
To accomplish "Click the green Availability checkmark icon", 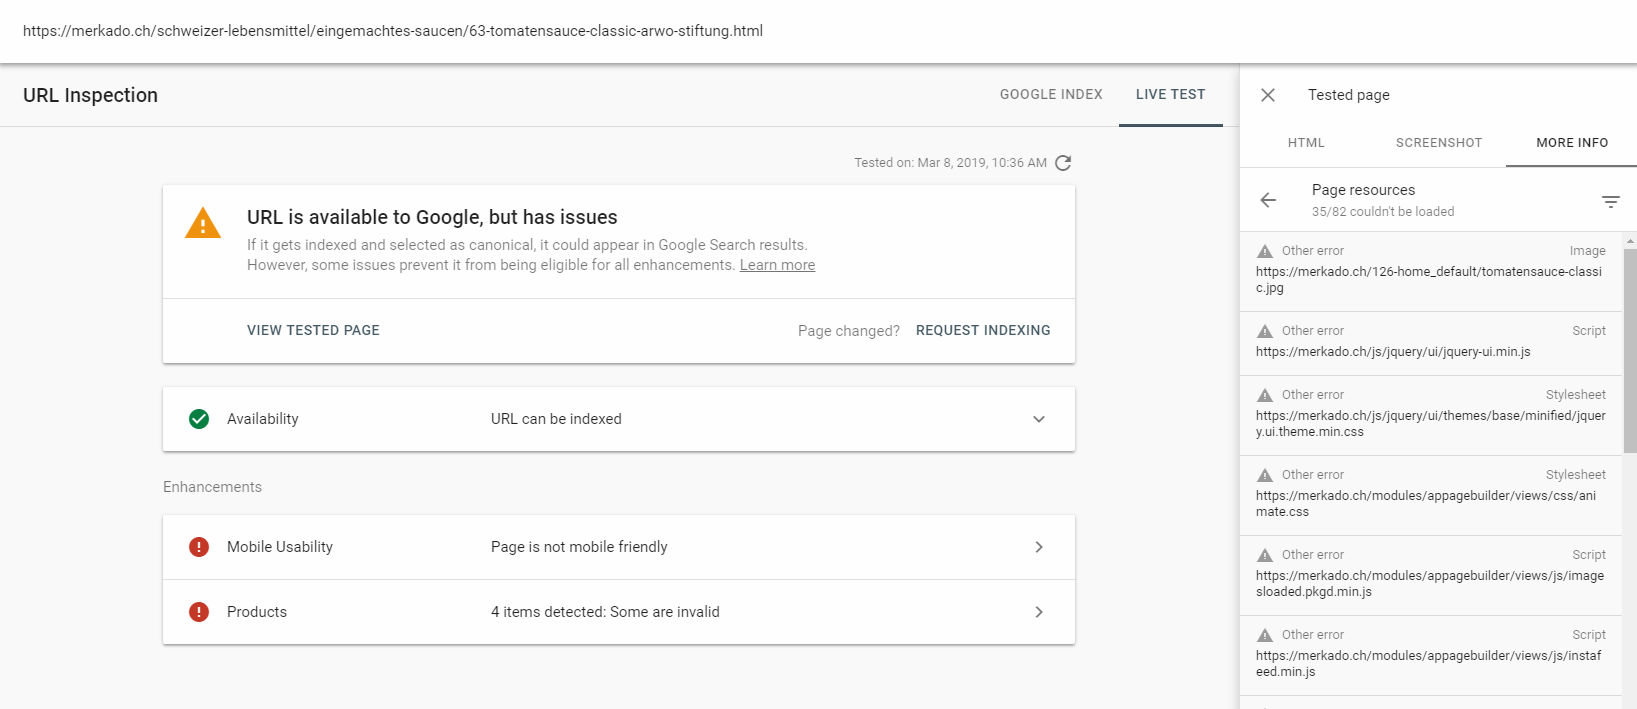I will coord(199,419).
